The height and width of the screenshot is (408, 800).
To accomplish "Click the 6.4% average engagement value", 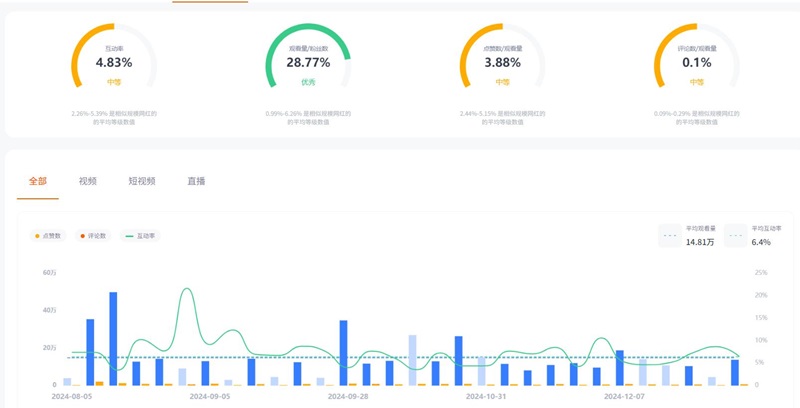I will (762, 242).
